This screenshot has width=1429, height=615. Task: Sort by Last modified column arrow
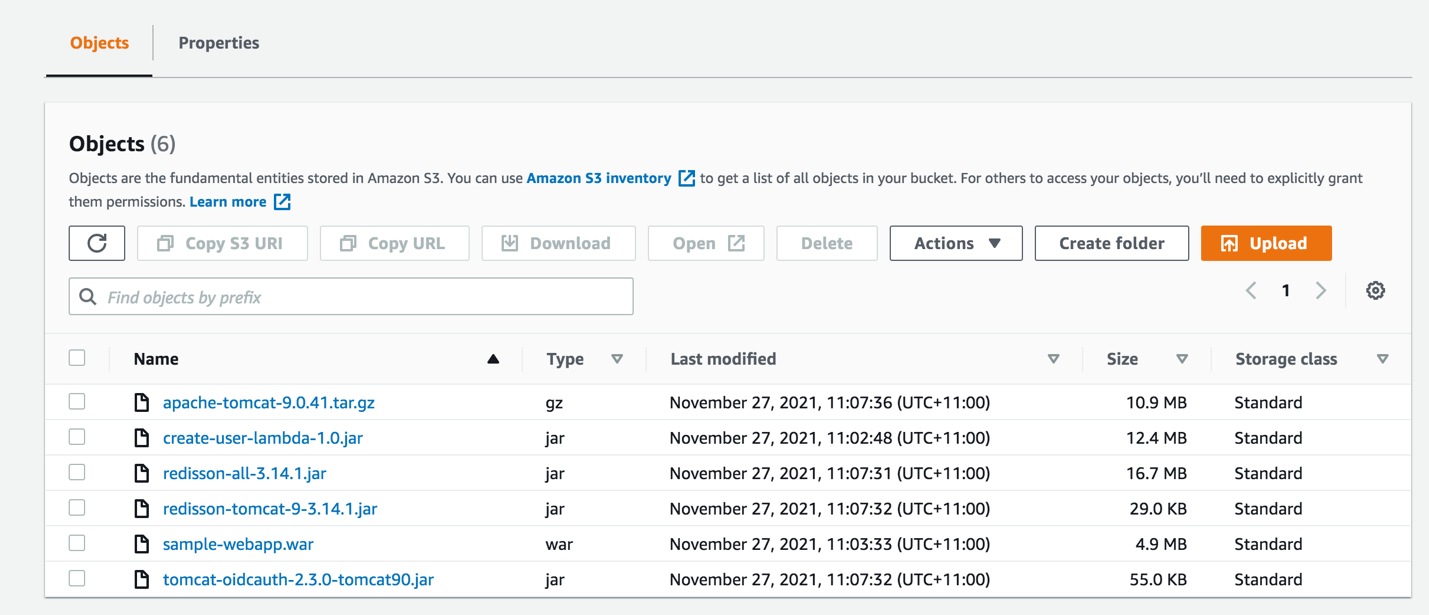[x=1053, y=359]
